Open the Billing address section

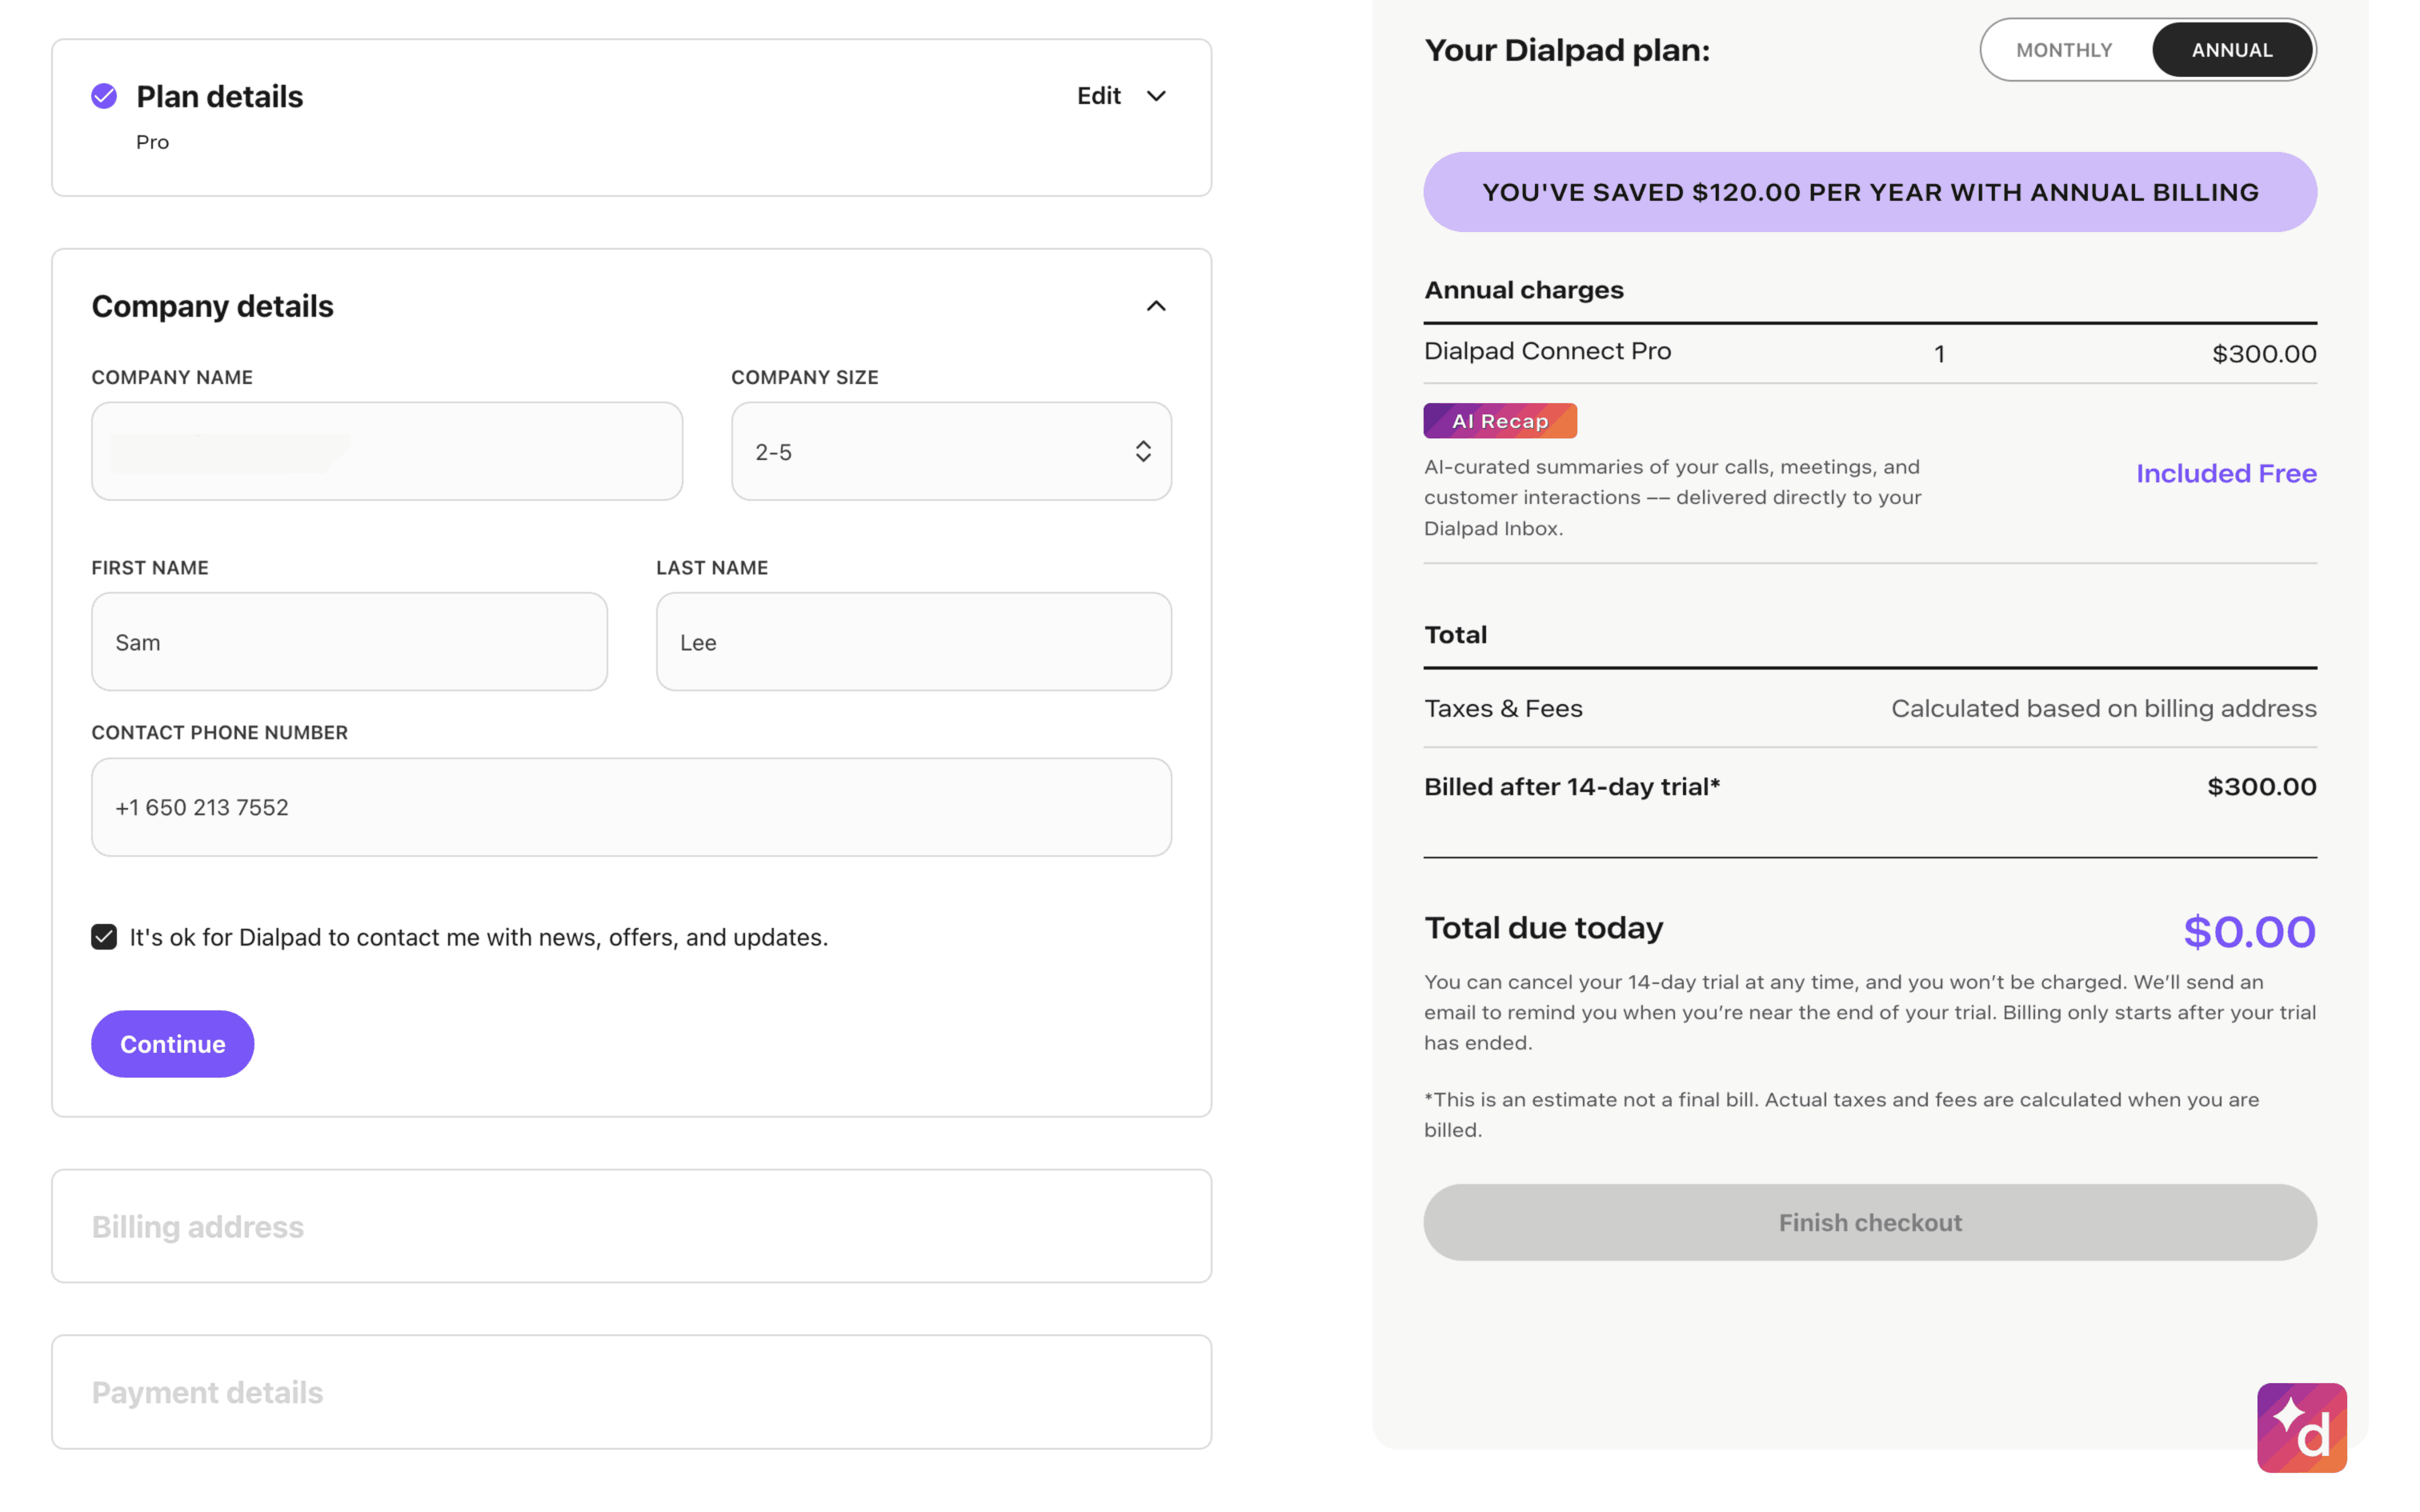(x=631, y=1226)
